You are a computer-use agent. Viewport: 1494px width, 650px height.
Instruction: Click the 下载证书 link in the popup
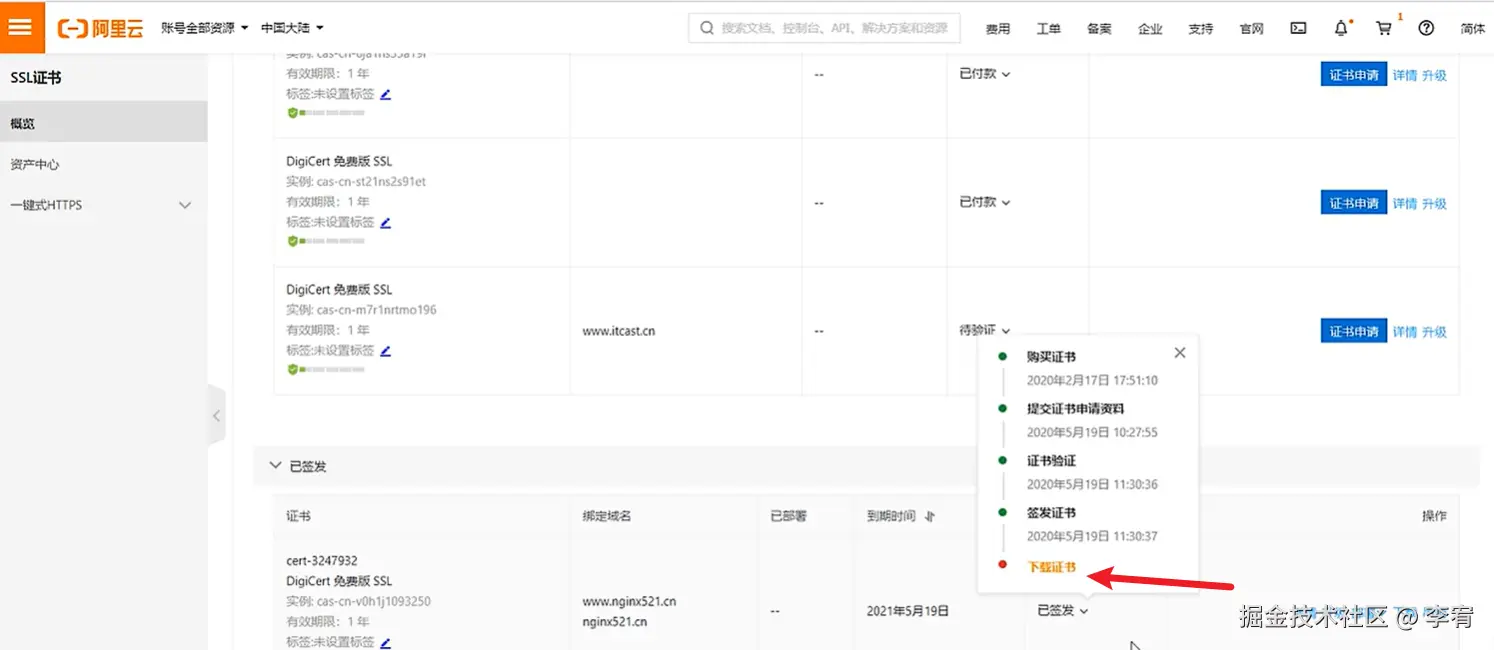click(1051, 567)
